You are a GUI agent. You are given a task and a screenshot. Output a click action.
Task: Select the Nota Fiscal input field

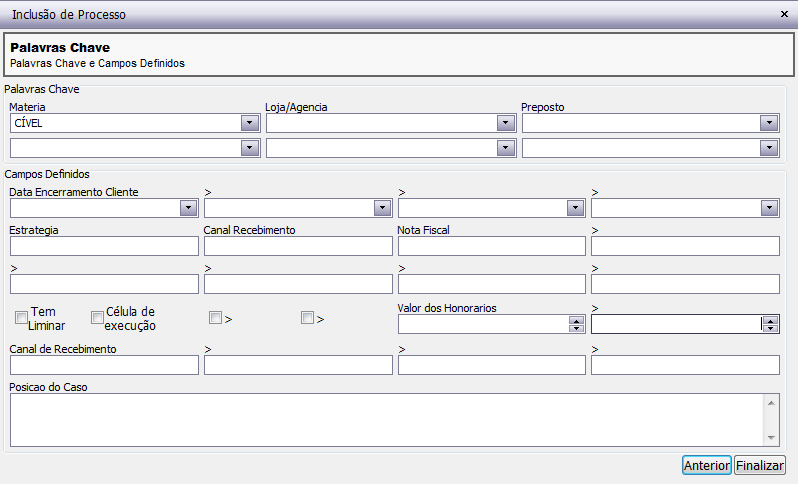coord(492,246)
